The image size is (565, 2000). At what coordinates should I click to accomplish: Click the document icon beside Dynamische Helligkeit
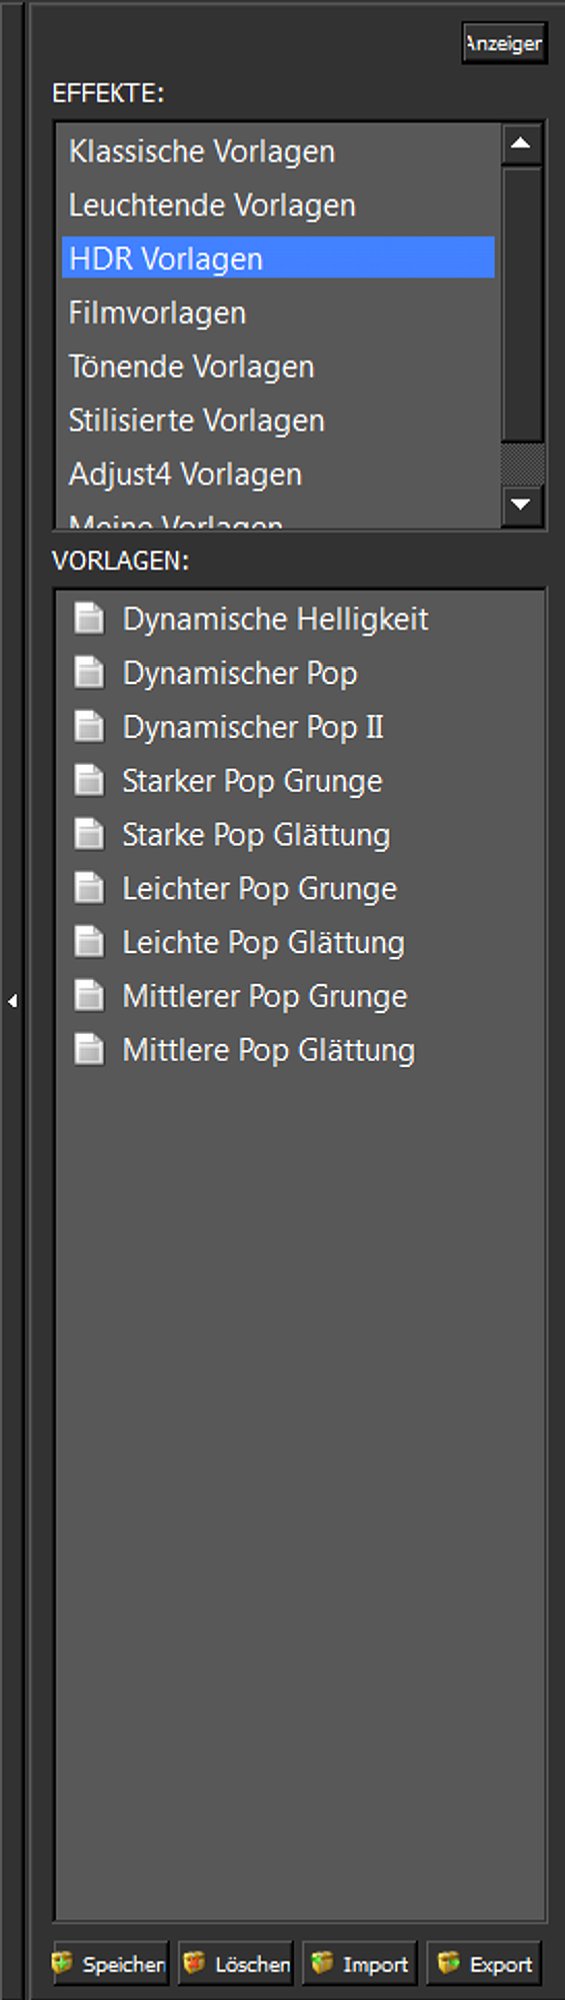(x=89, y=619)
